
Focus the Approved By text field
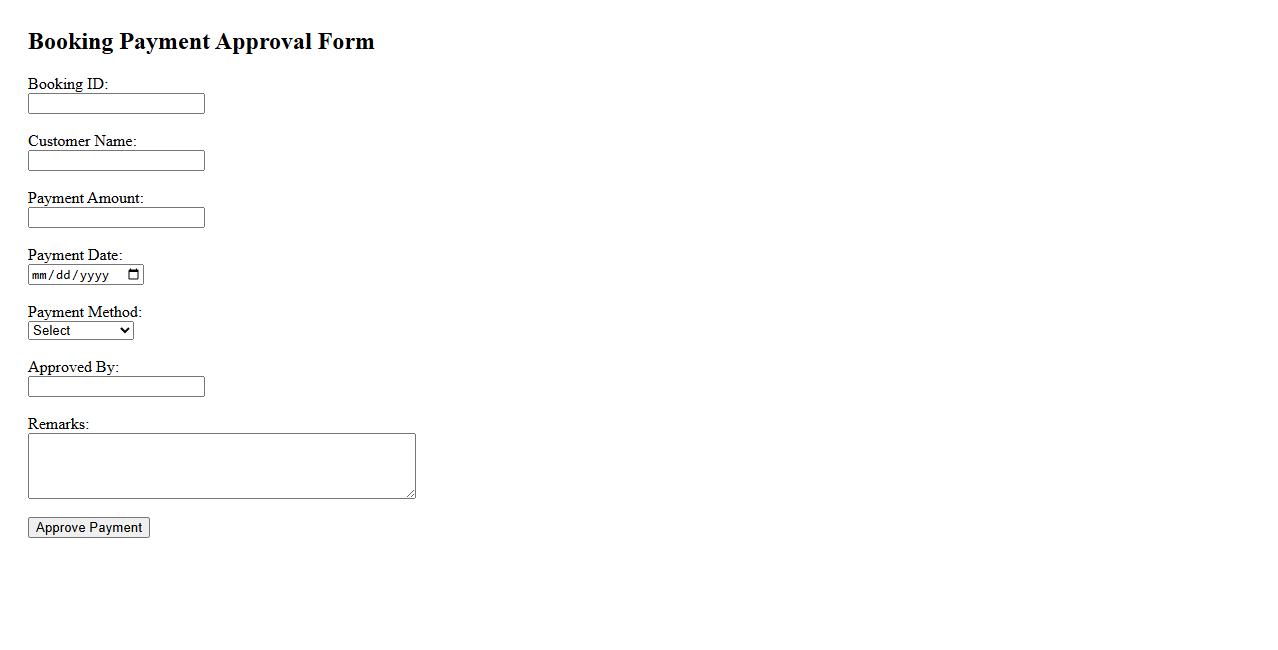pyautogui.click(x=116, y=387)
